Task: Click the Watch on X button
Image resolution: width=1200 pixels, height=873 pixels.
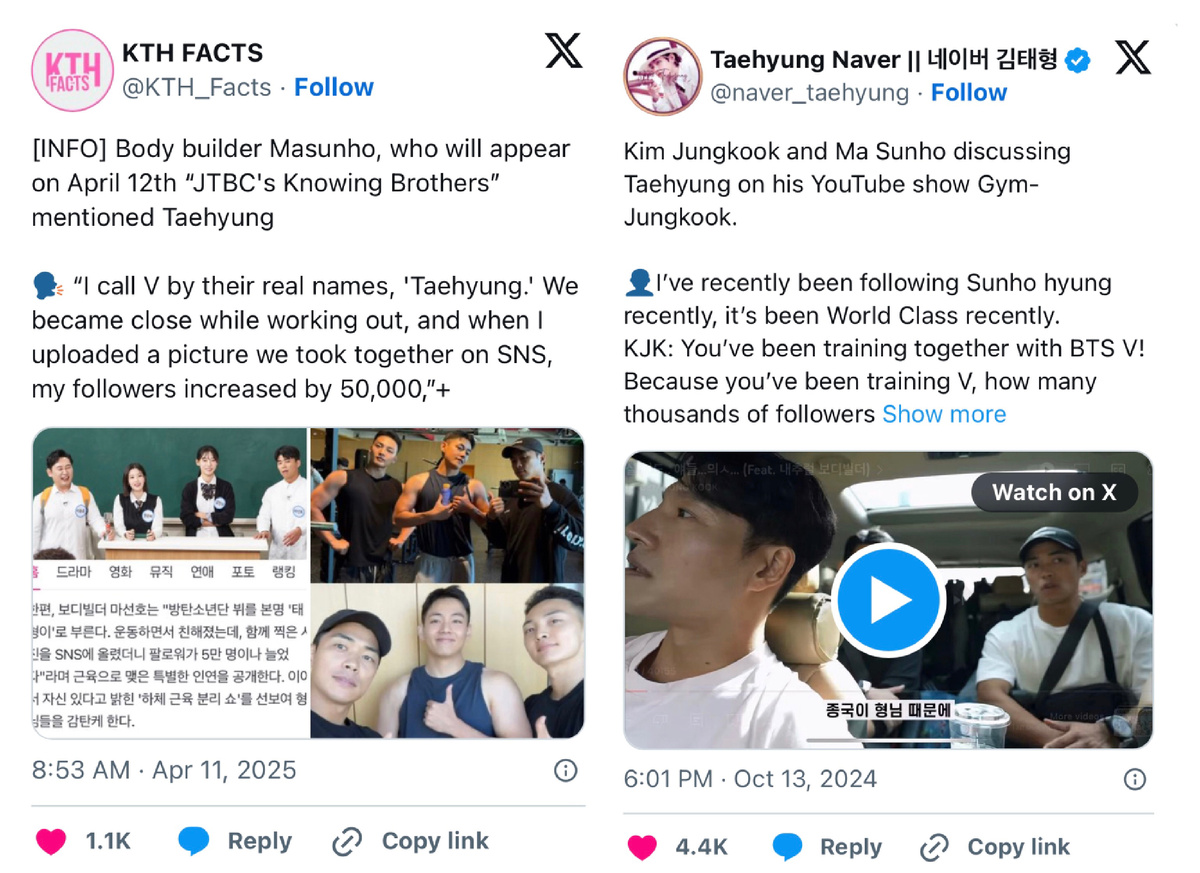Action: tap(1054, 492)
